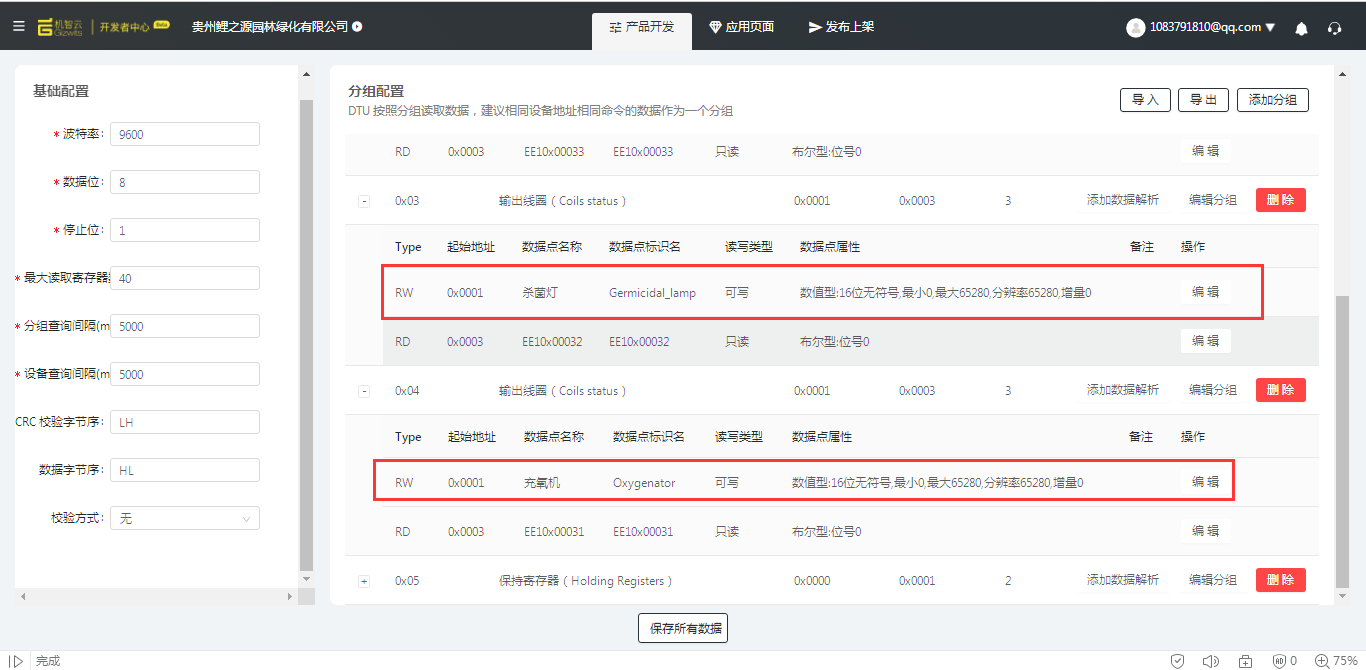Image resolution: width=1366 pixels, height=670 pixels.
Task: Open the company switcher arrow icon
Action: point(358,27)
